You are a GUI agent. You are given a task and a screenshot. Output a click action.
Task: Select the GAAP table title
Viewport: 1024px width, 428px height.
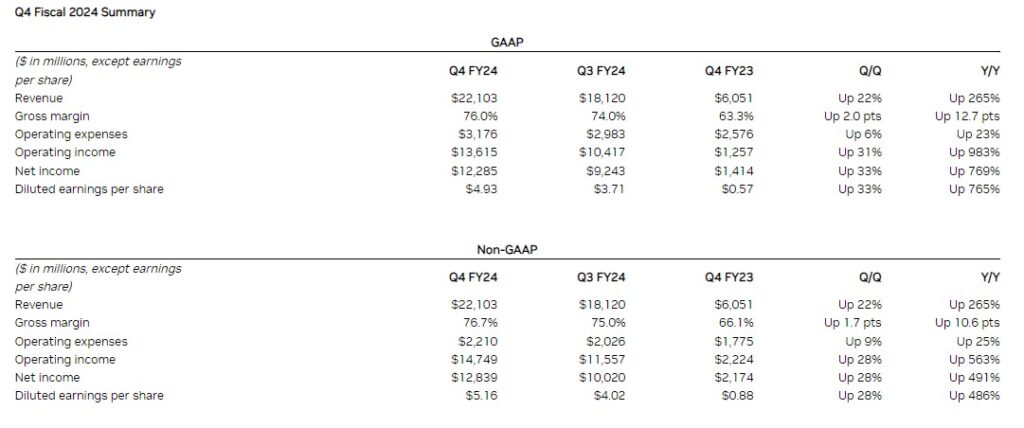(x=507, y=42)
